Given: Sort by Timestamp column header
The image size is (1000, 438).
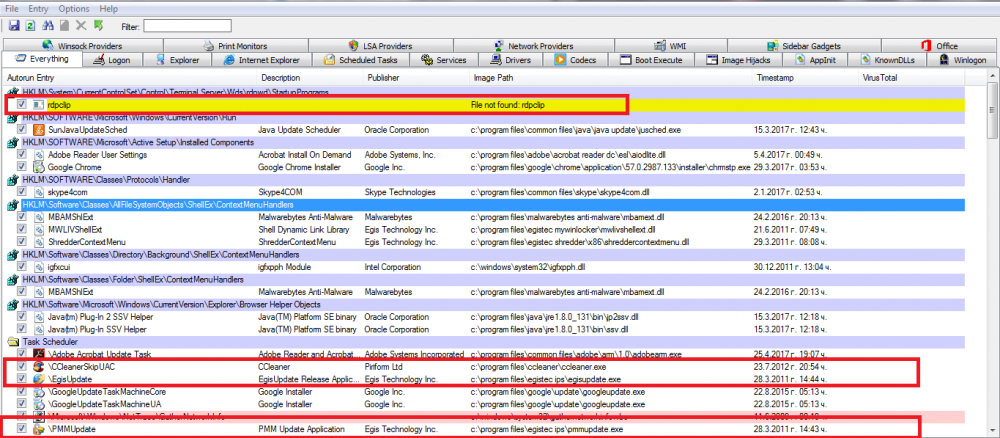Looking at the screenshot, I should [805, 78].
